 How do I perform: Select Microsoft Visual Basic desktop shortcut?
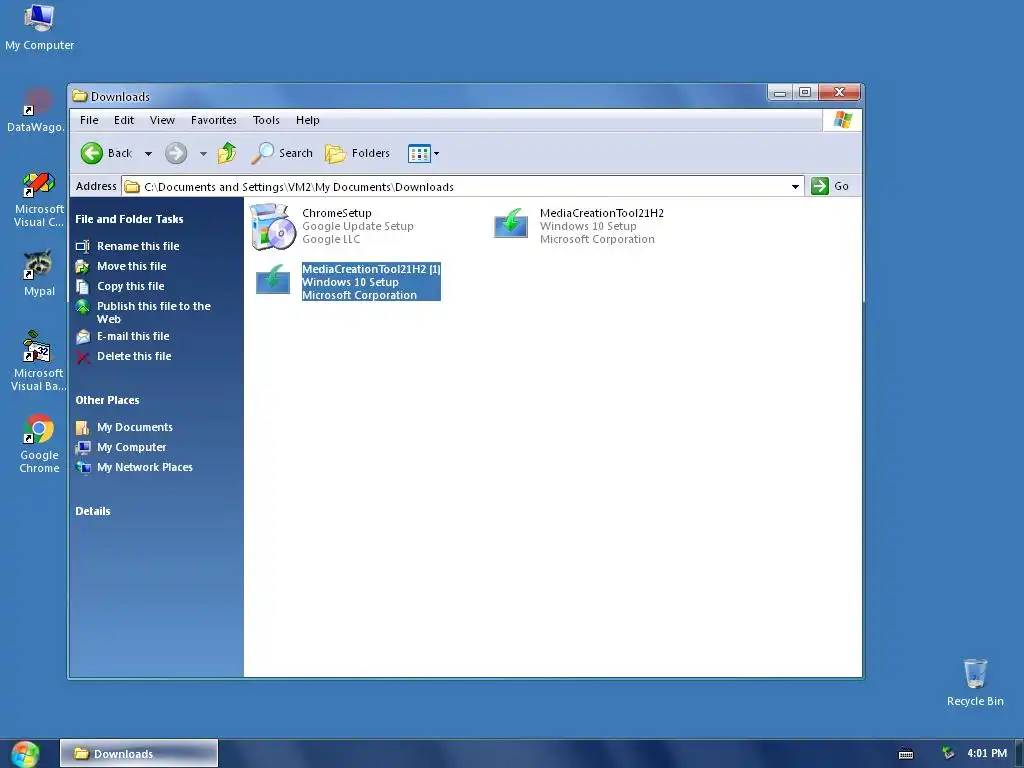point(38,361)
